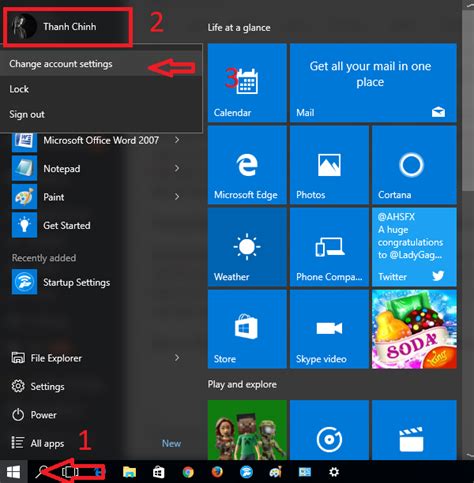Click the Windows Start button
This screenshot has height=483, width=474.
[13, 472]
